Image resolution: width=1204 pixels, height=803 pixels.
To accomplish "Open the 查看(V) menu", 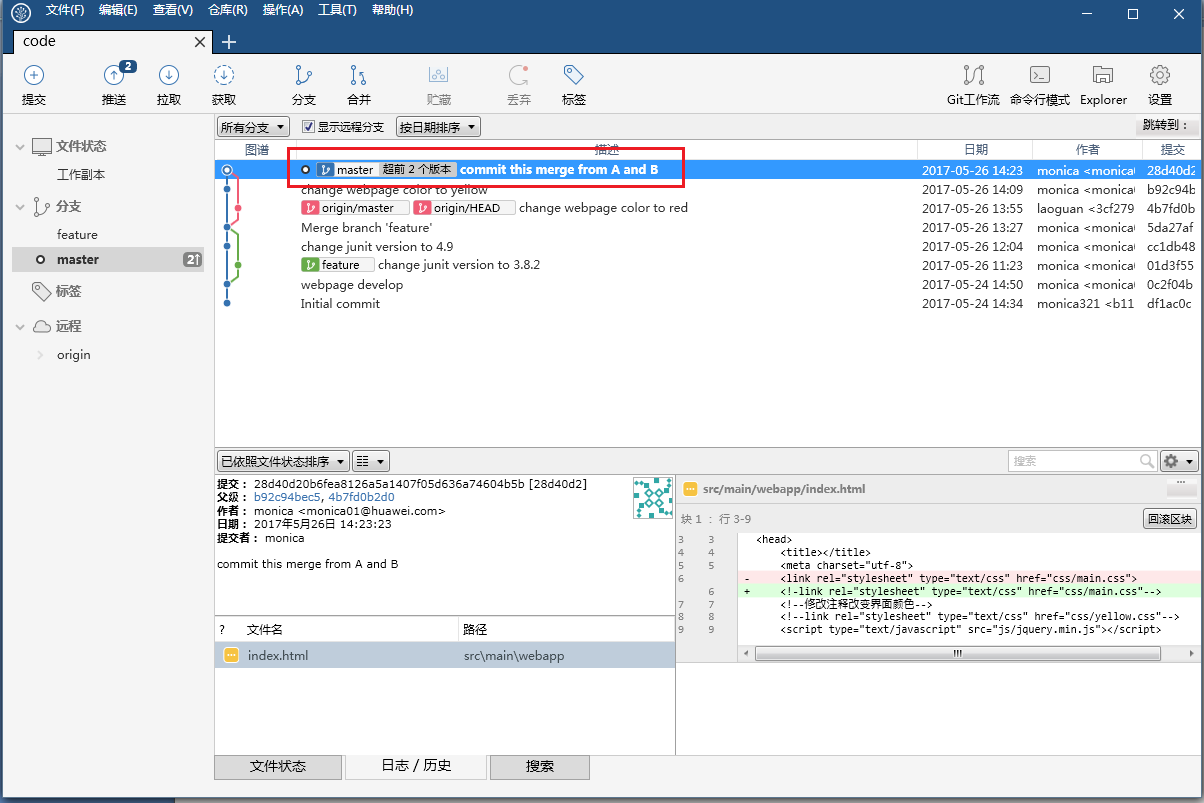I will [173, 10].
